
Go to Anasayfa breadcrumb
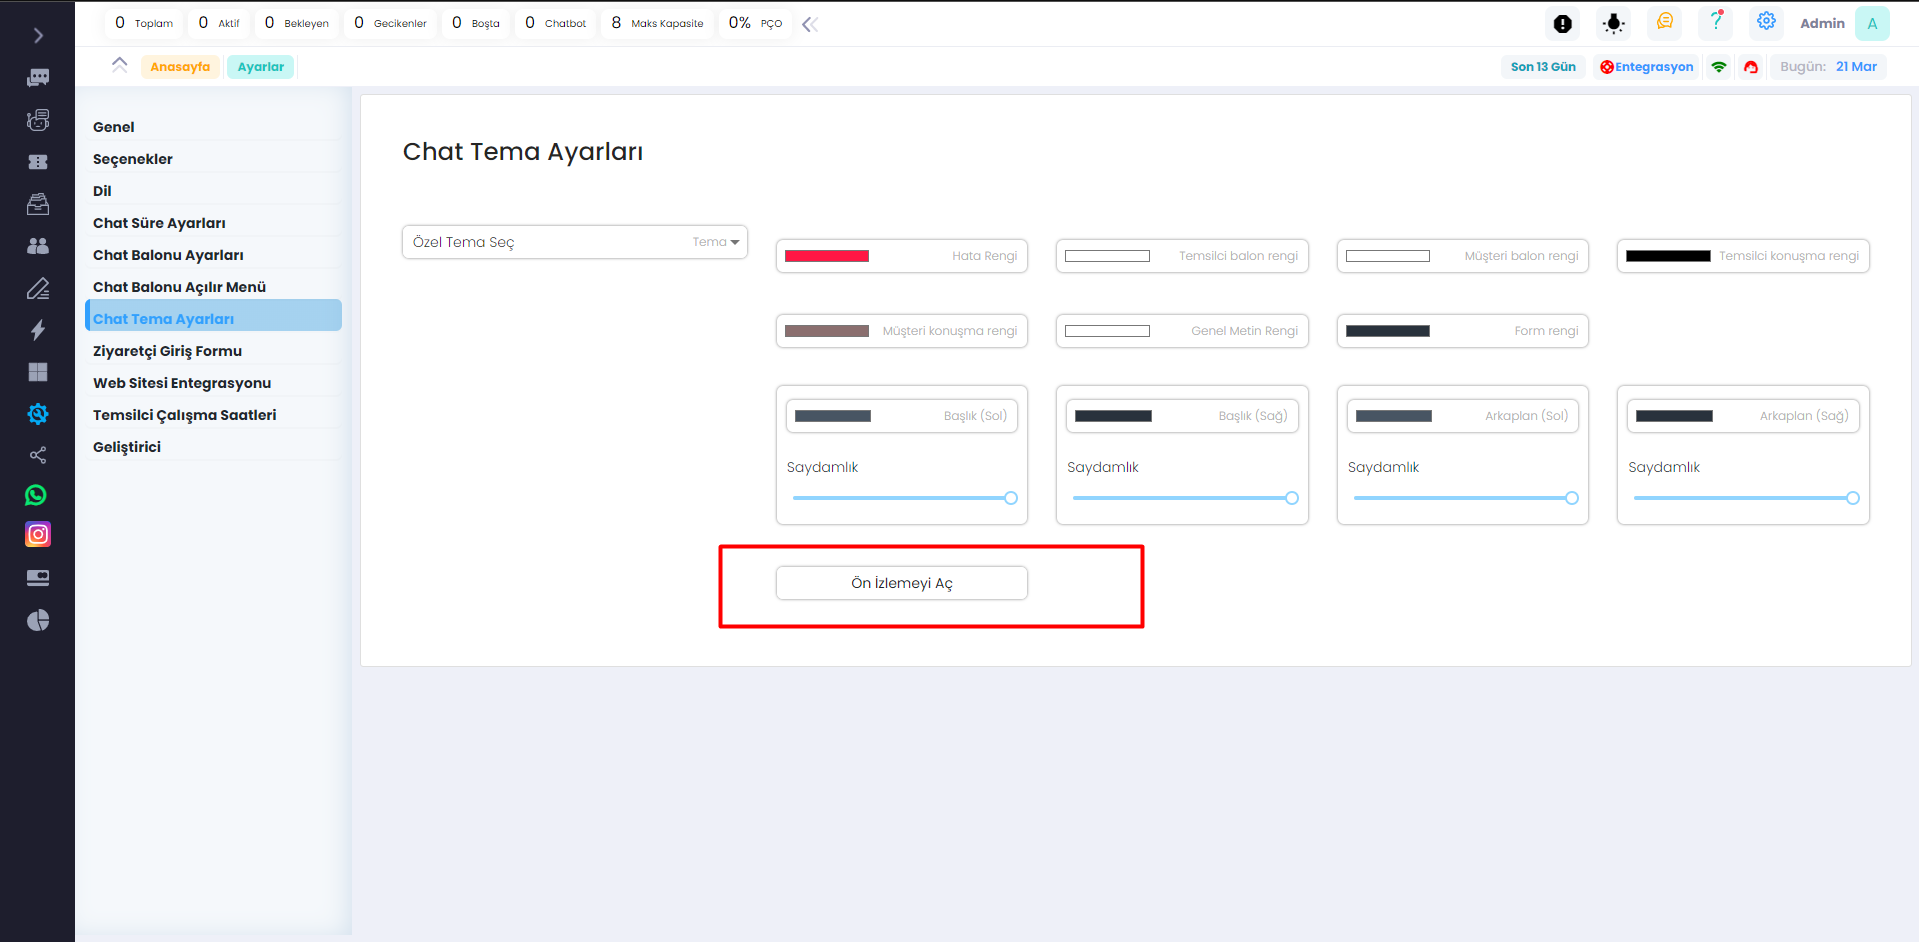click(180, 67)
